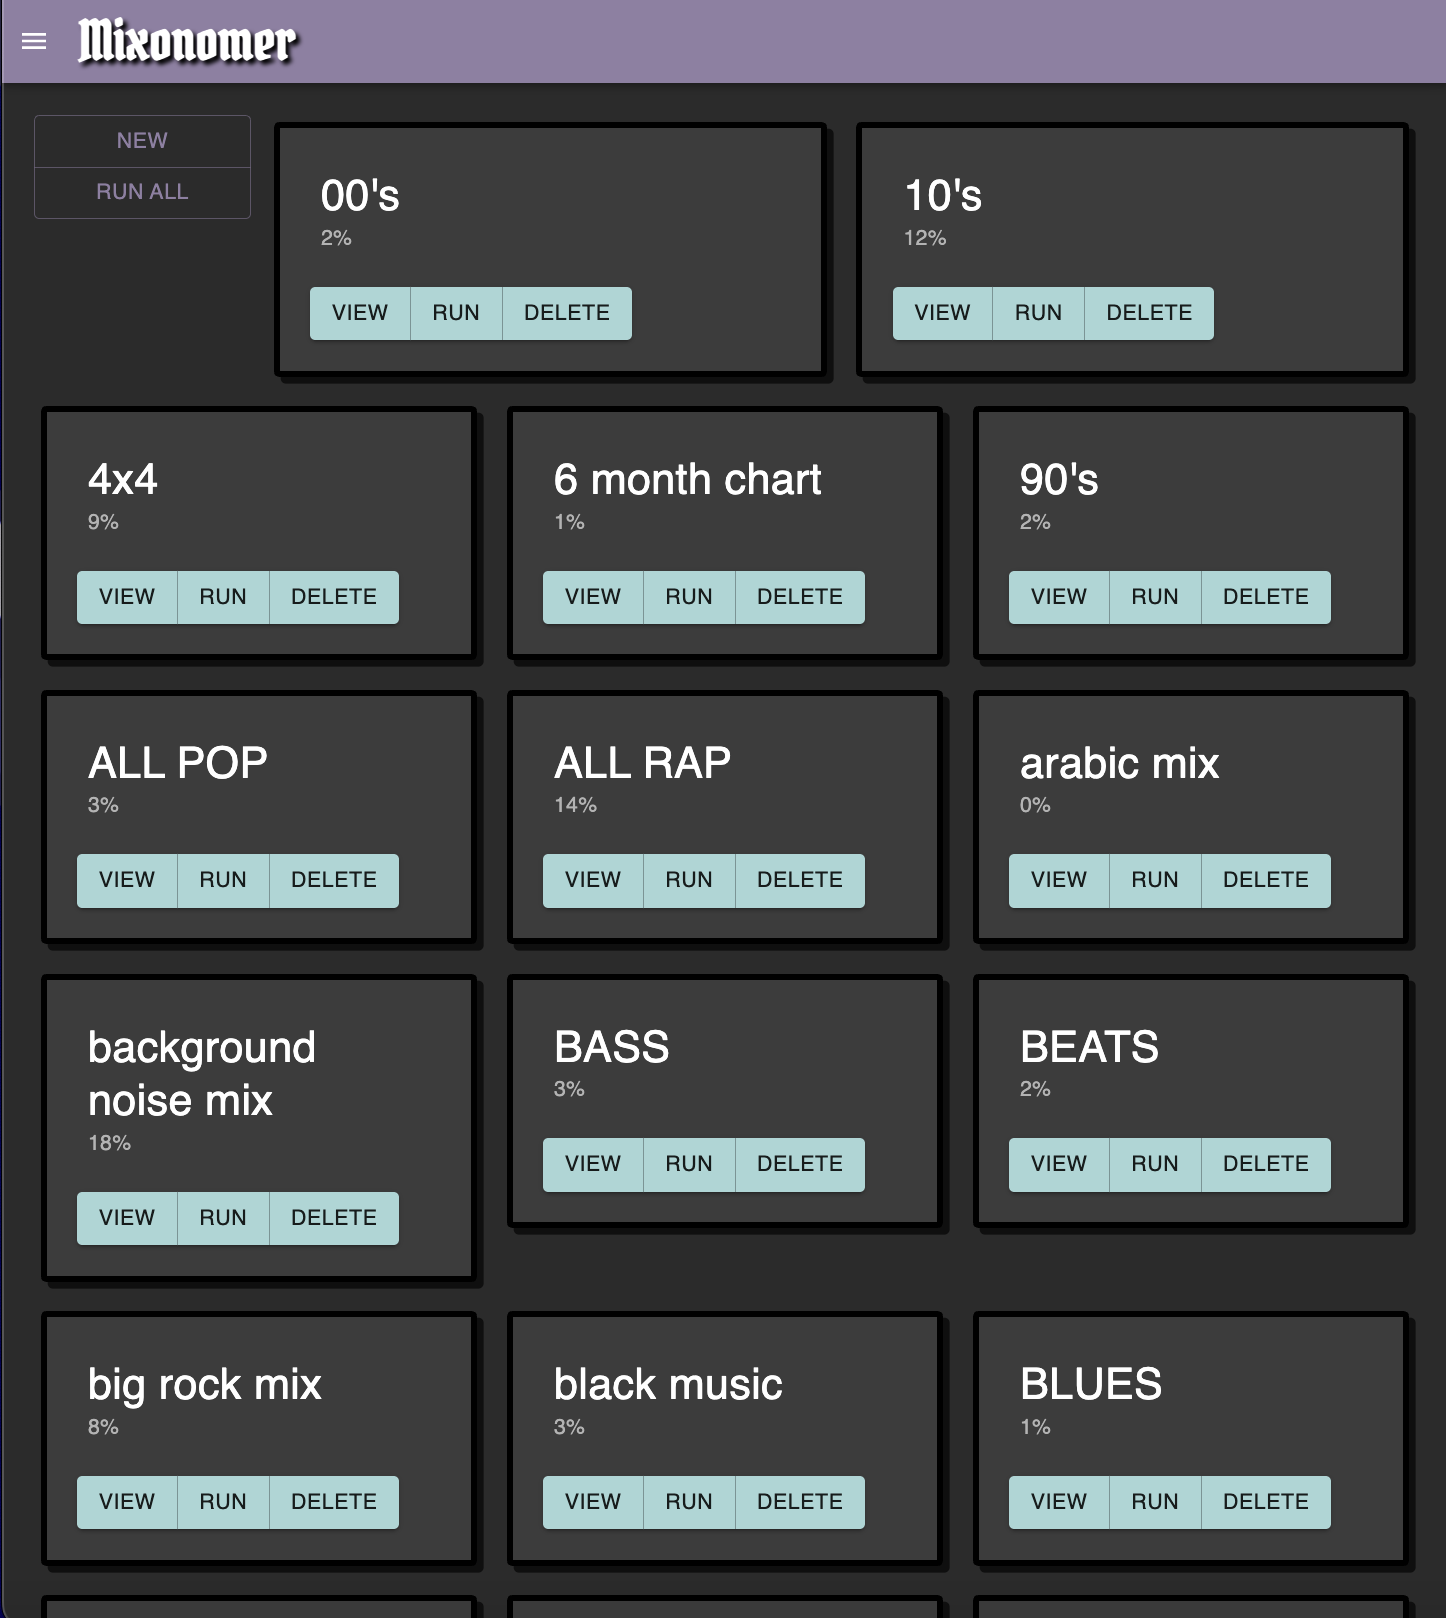Run the BASS playlist
This screenshot has height=1618, width=1446.
pyautogui.click(x=688, y=1164)
